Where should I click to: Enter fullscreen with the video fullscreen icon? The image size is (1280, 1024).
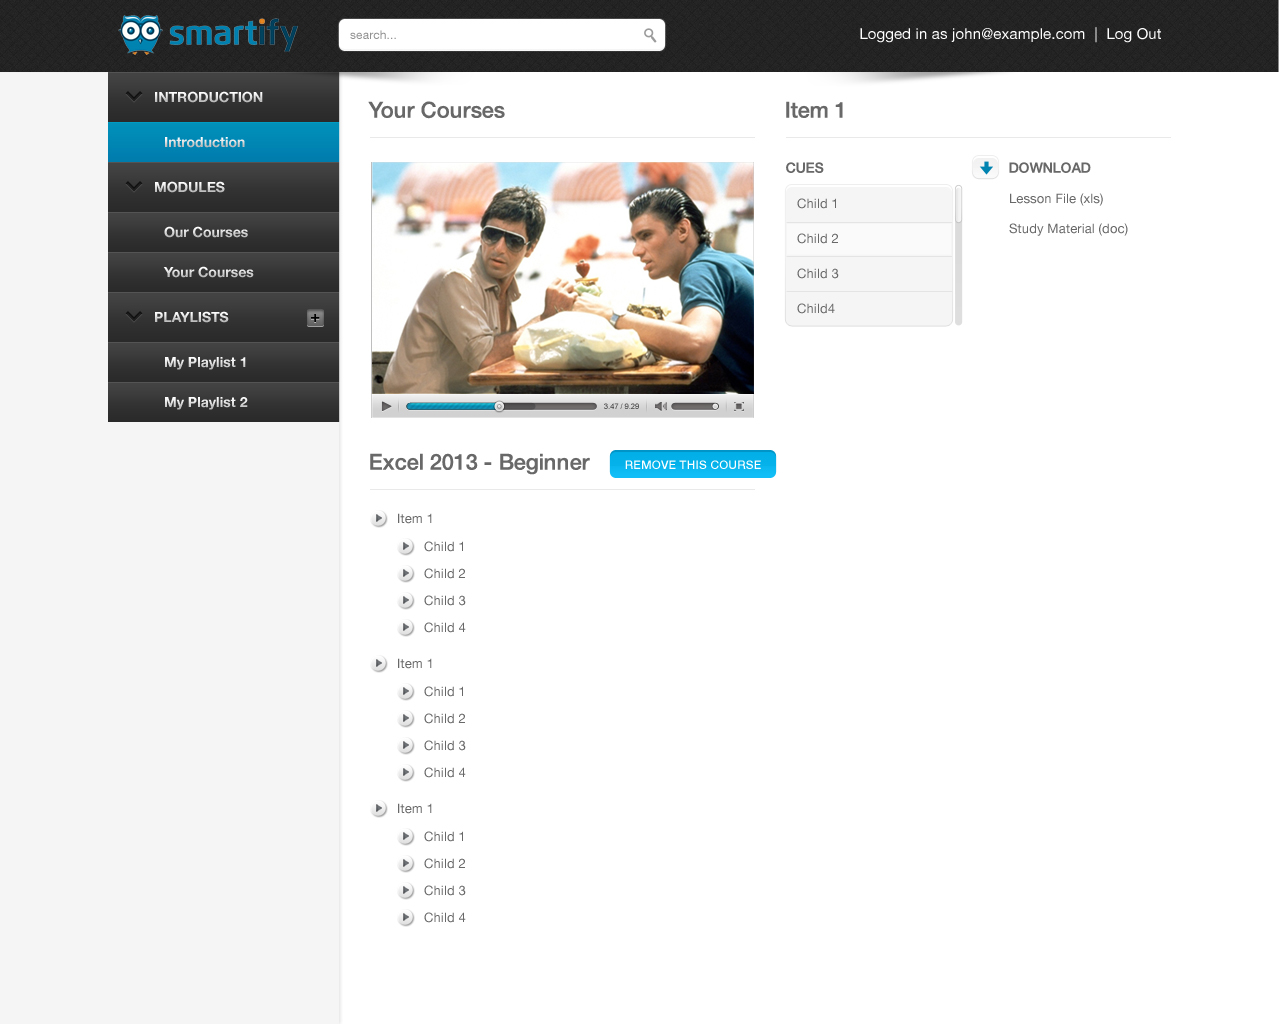[739, 406]
